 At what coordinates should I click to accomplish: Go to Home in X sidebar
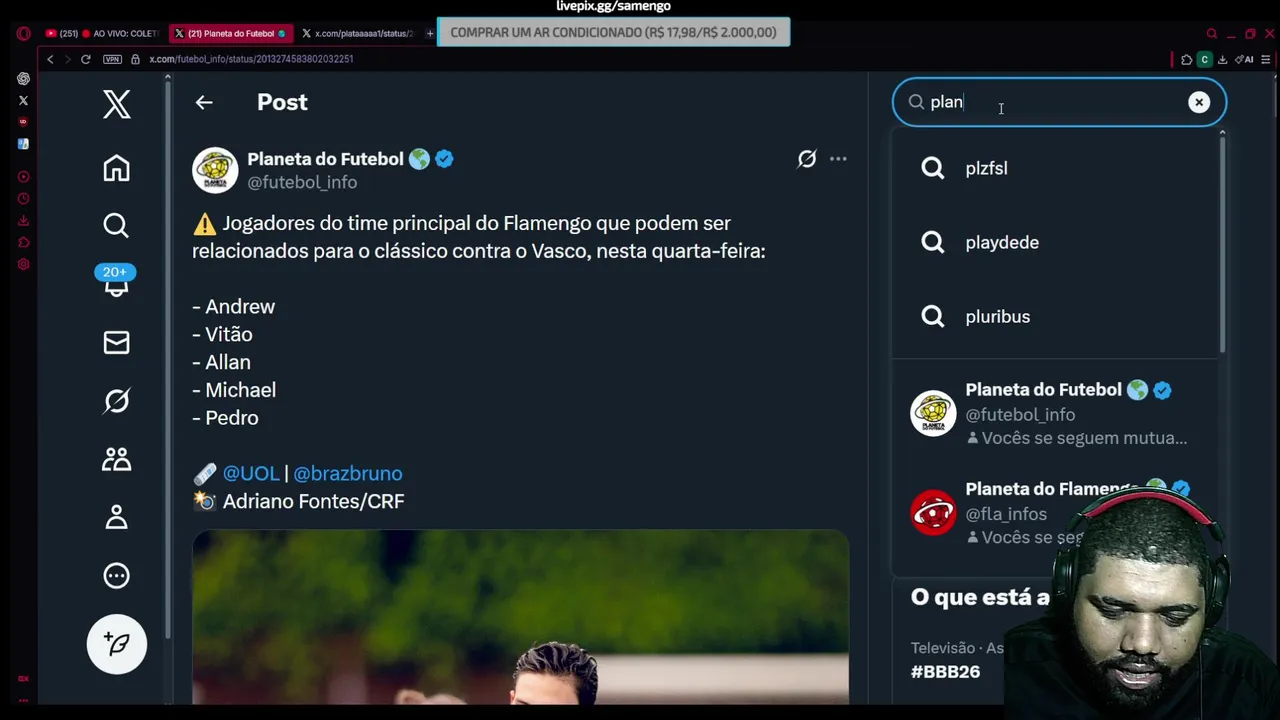click(x=116, y=168)
